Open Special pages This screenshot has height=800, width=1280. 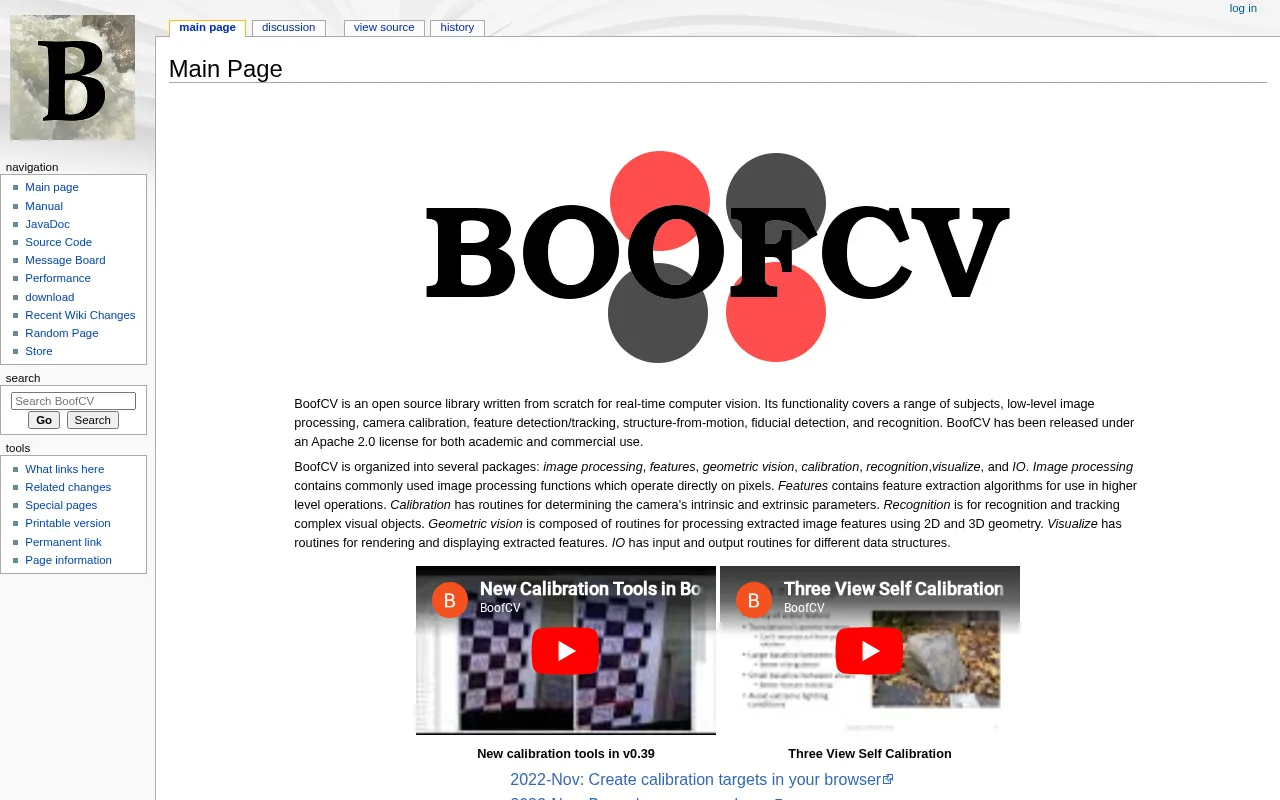61,505
